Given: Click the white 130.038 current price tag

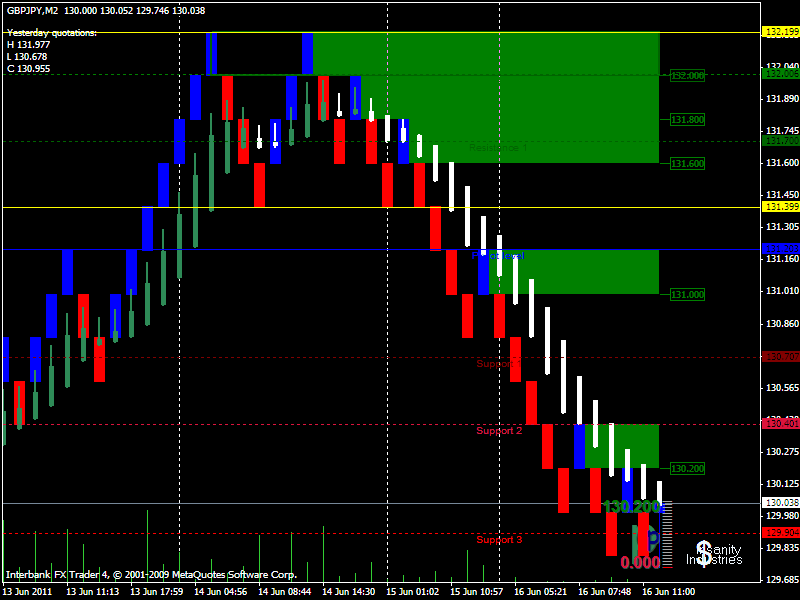Looking at the screenshot, I should [781, 503].
